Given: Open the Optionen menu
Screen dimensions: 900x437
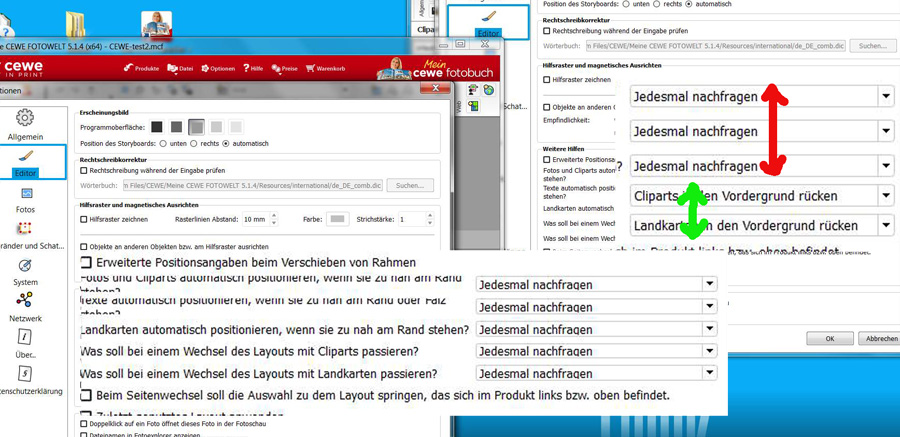Looking at the screenshot, I should pos(218,69).
